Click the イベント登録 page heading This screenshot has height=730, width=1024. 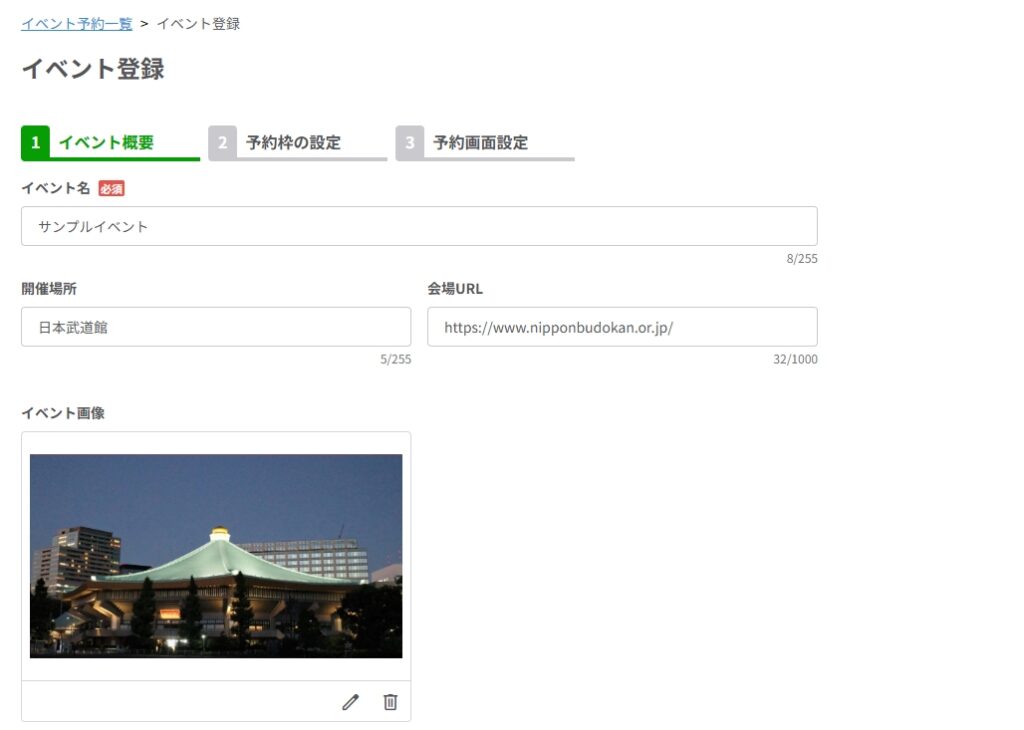click(x=92, y=69)
